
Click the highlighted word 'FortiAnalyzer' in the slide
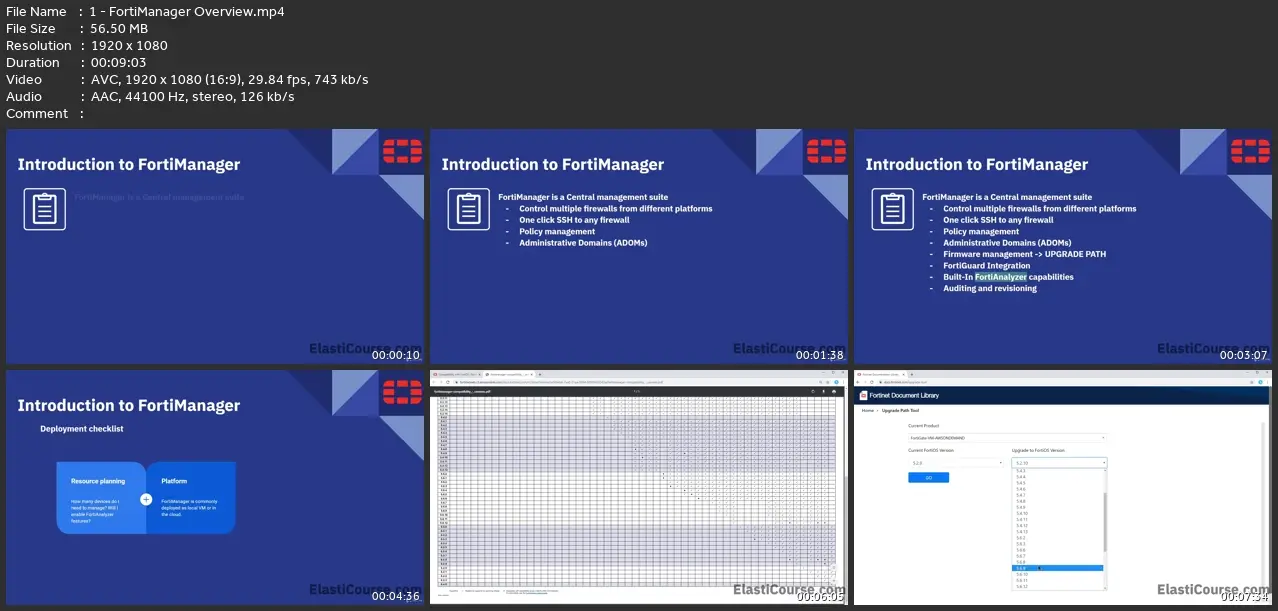(1000, 277)
